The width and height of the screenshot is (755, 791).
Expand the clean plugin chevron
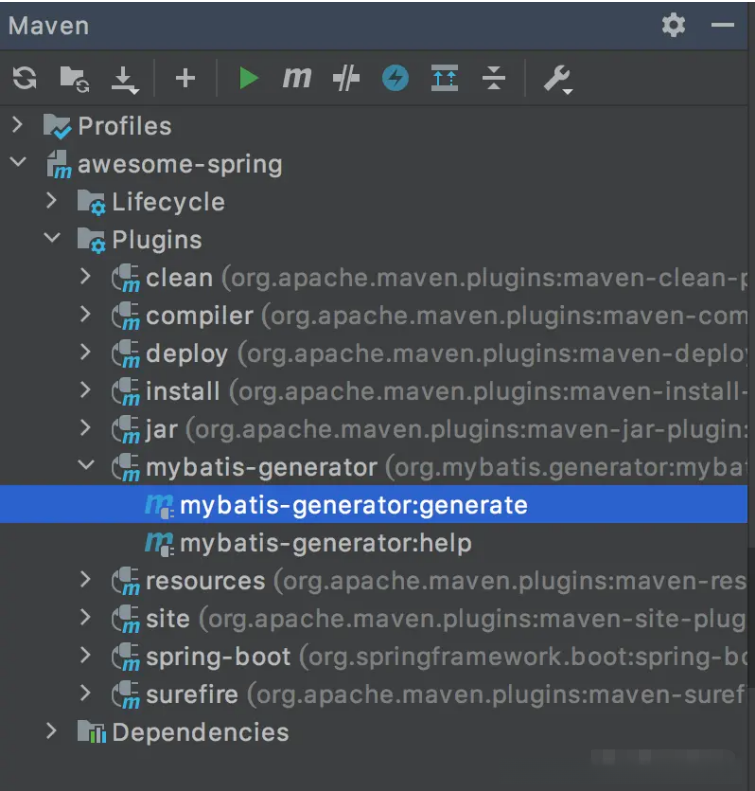tap(86, 276)
